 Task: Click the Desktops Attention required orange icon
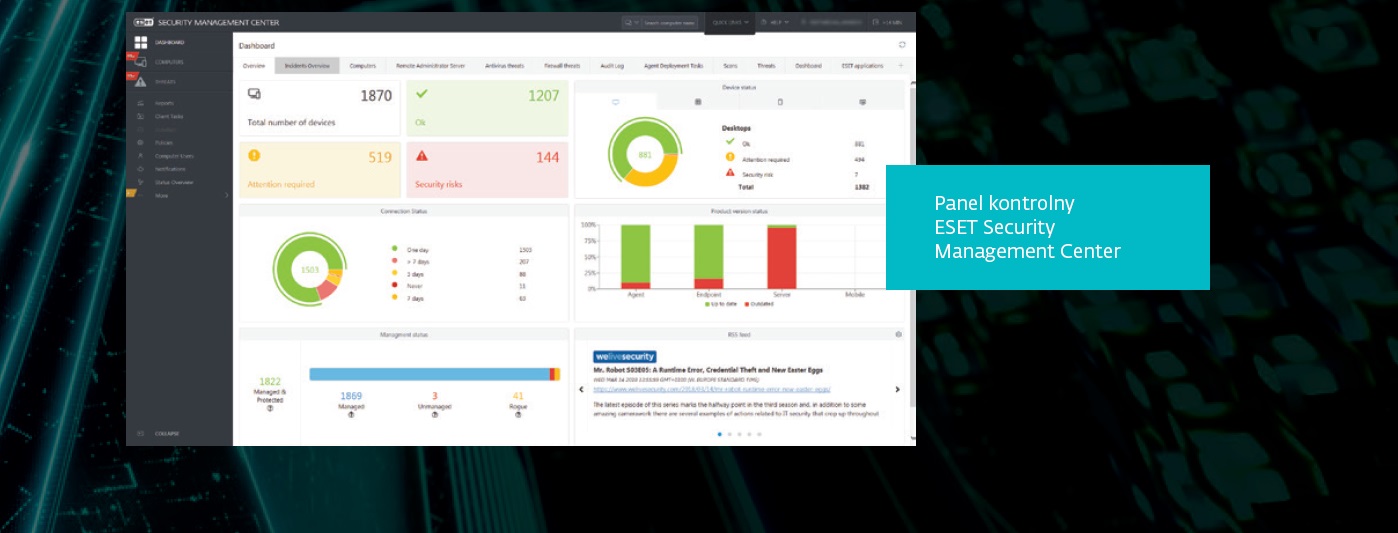coord(730,158)
